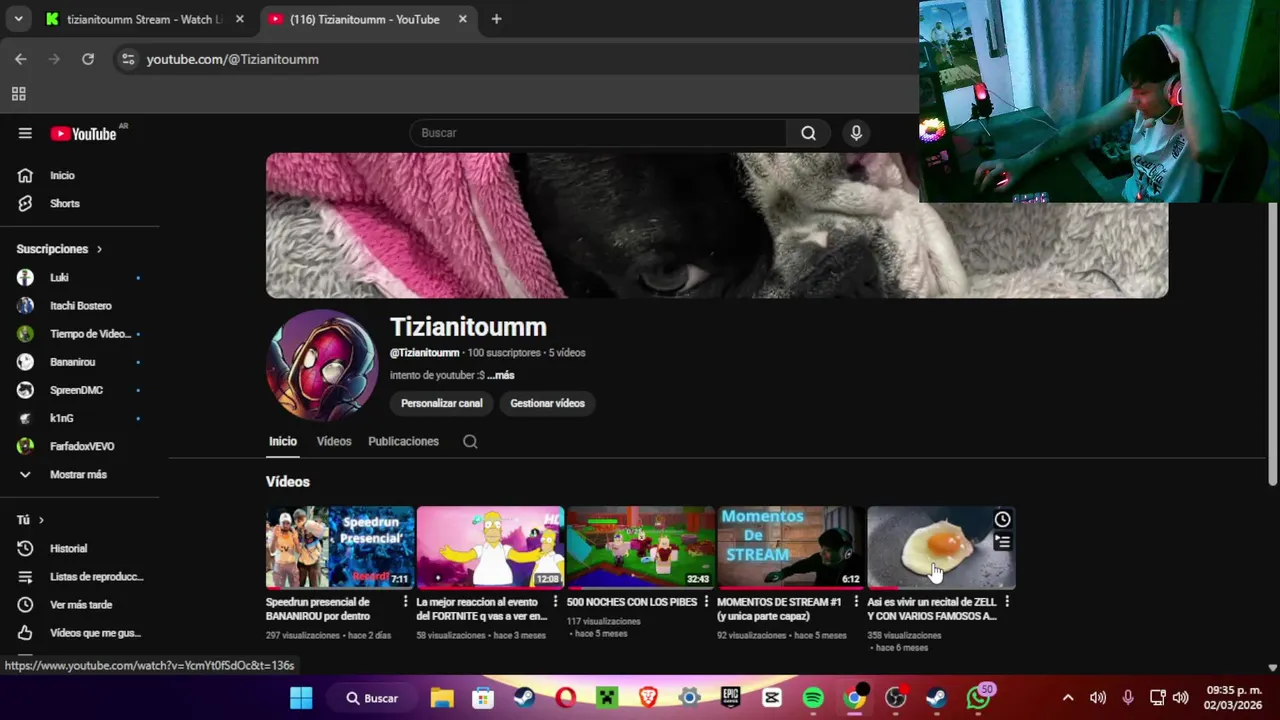Click the search magnifier button
Screen dimensions: 1280x720
pos(808,133)
